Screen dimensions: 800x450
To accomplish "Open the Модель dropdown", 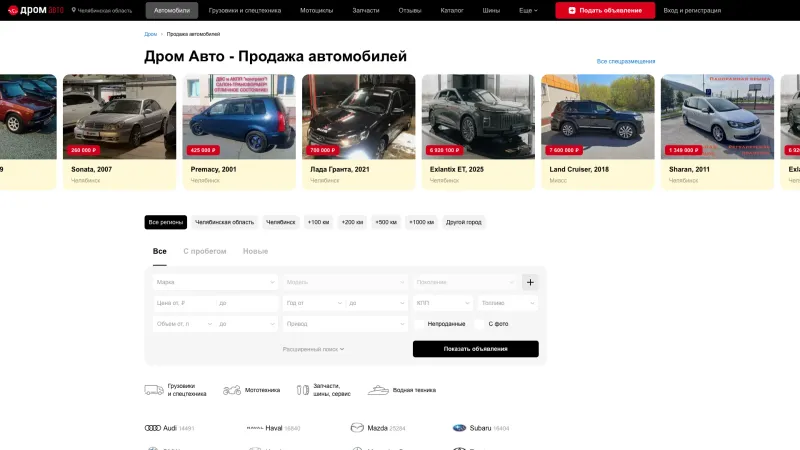I will coord(345,282).
